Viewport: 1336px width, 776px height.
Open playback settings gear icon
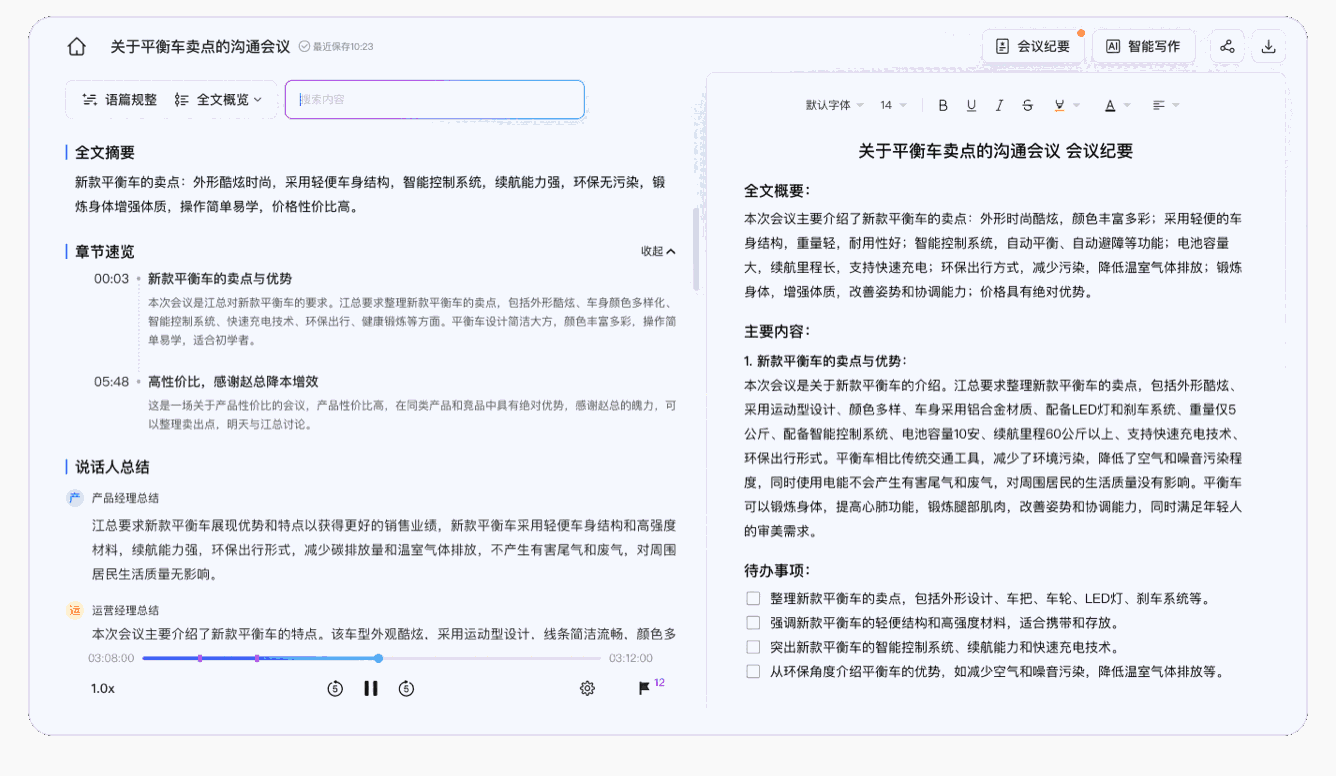tap(586, 688)
